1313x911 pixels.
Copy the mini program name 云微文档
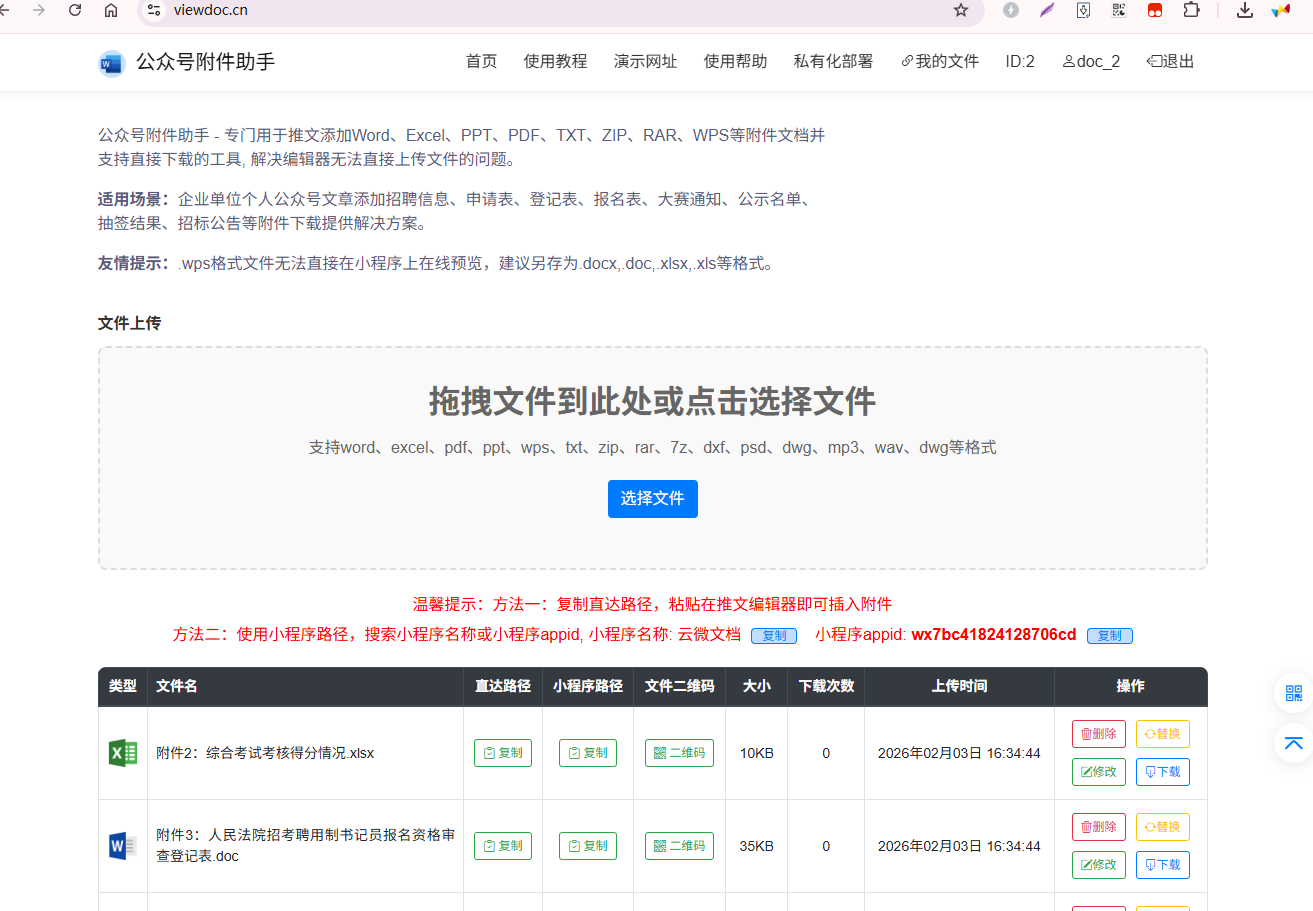(x=773, y=635)
